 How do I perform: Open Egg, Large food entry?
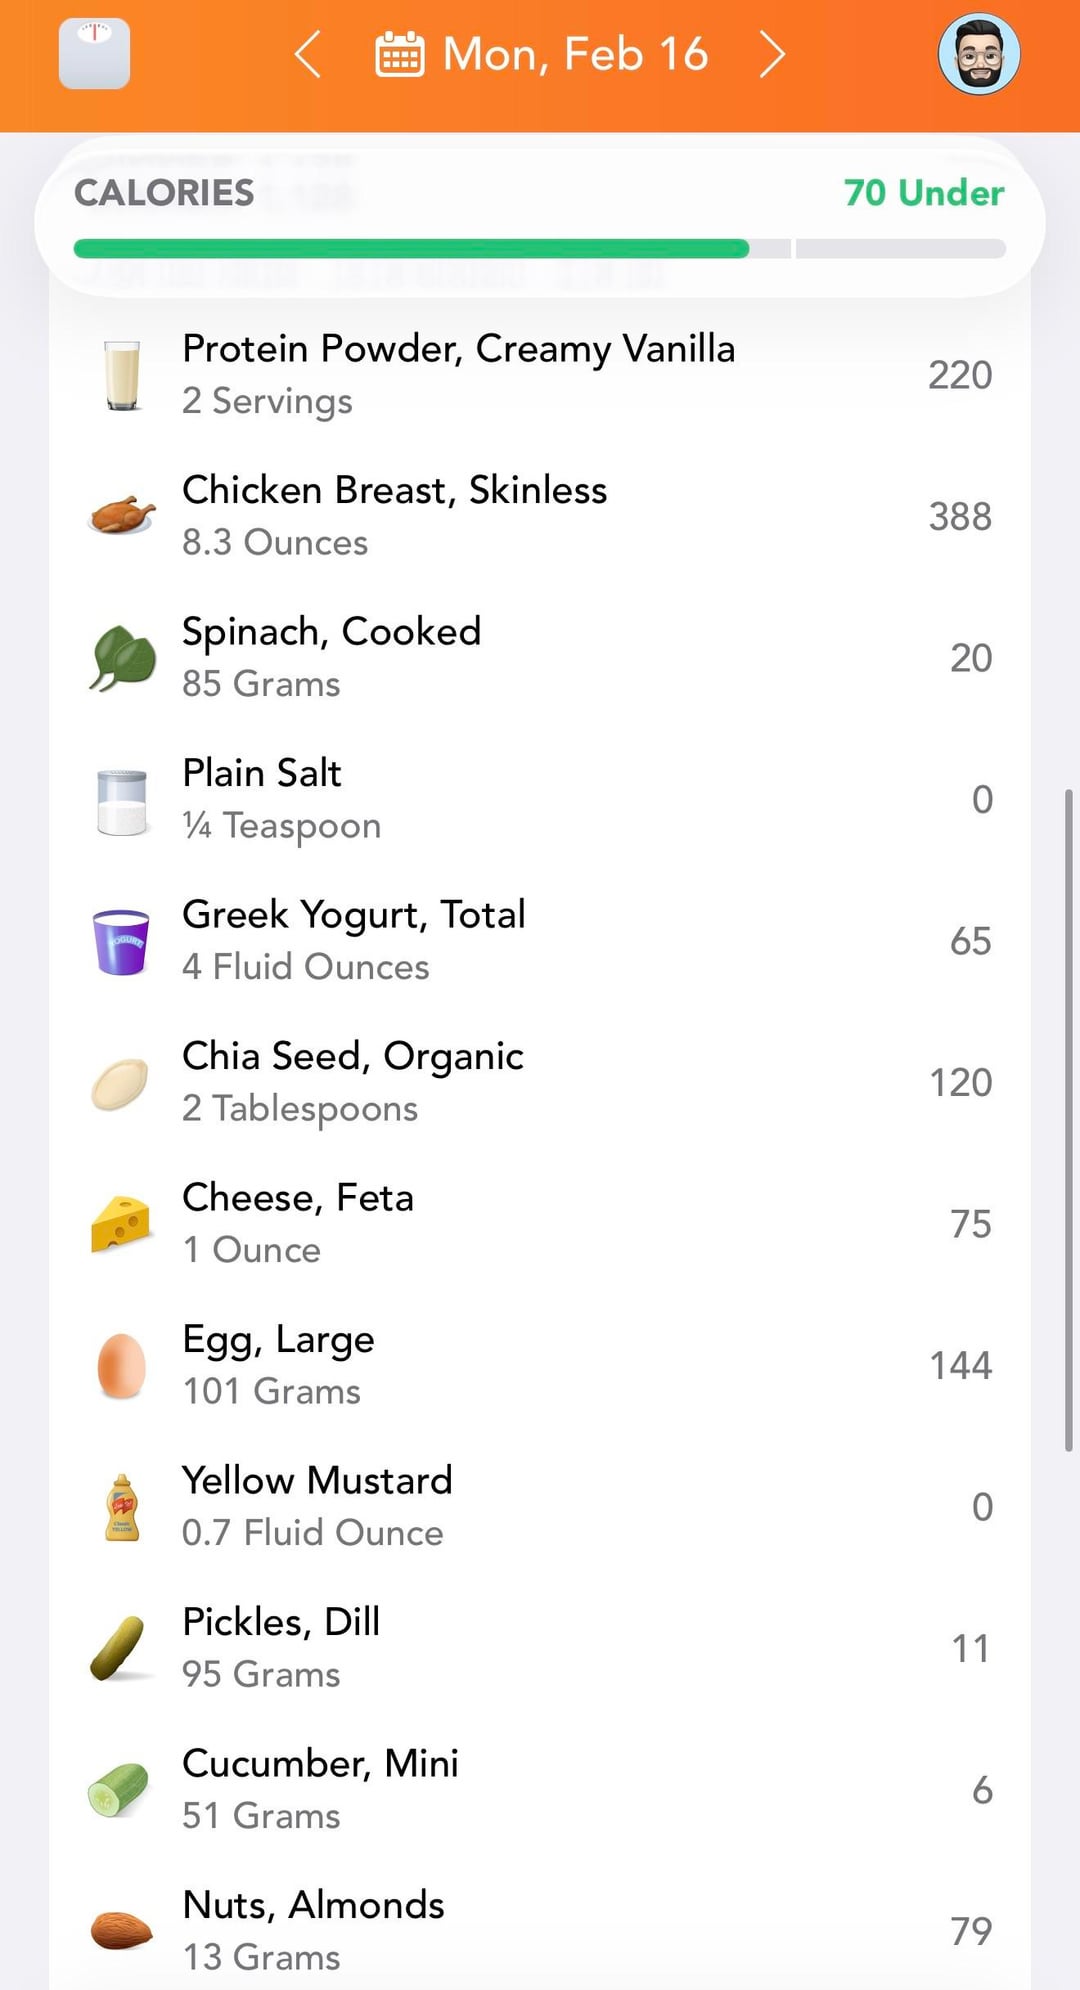pyautogui.click(x=540, y=1365)
